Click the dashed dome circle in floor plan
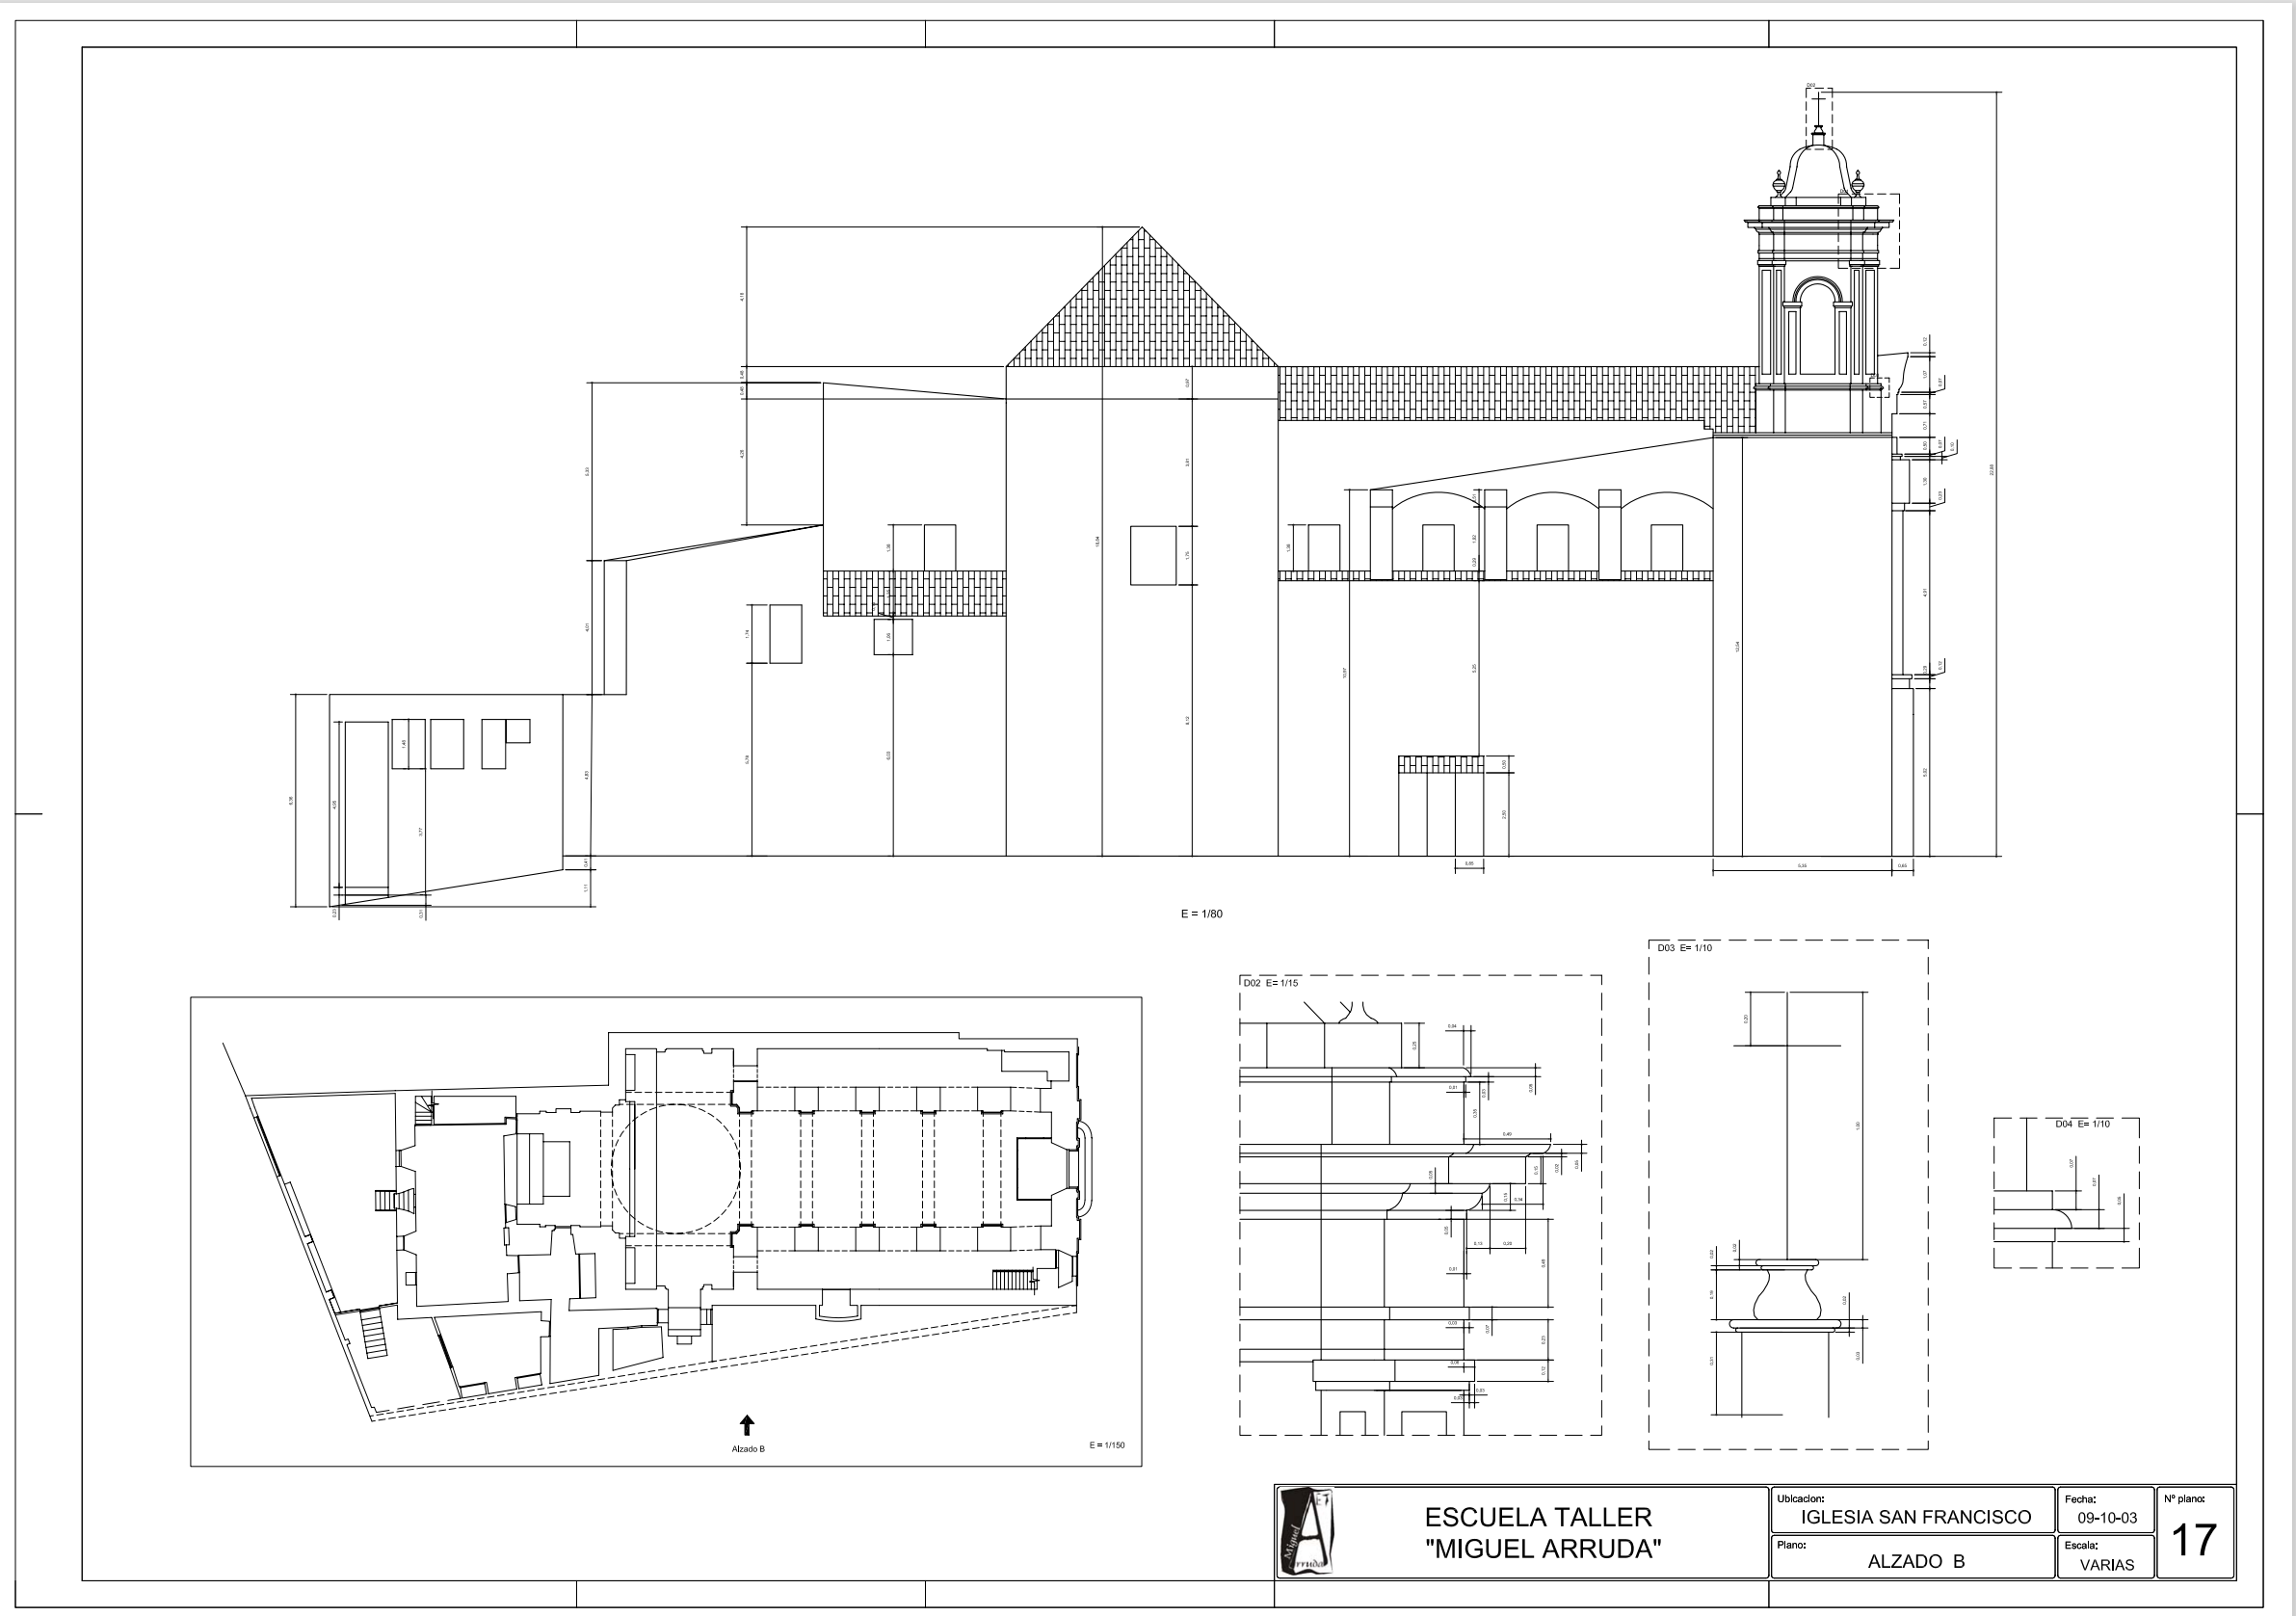Viewport: 2296px width, 1616px height. point(675,1168)
